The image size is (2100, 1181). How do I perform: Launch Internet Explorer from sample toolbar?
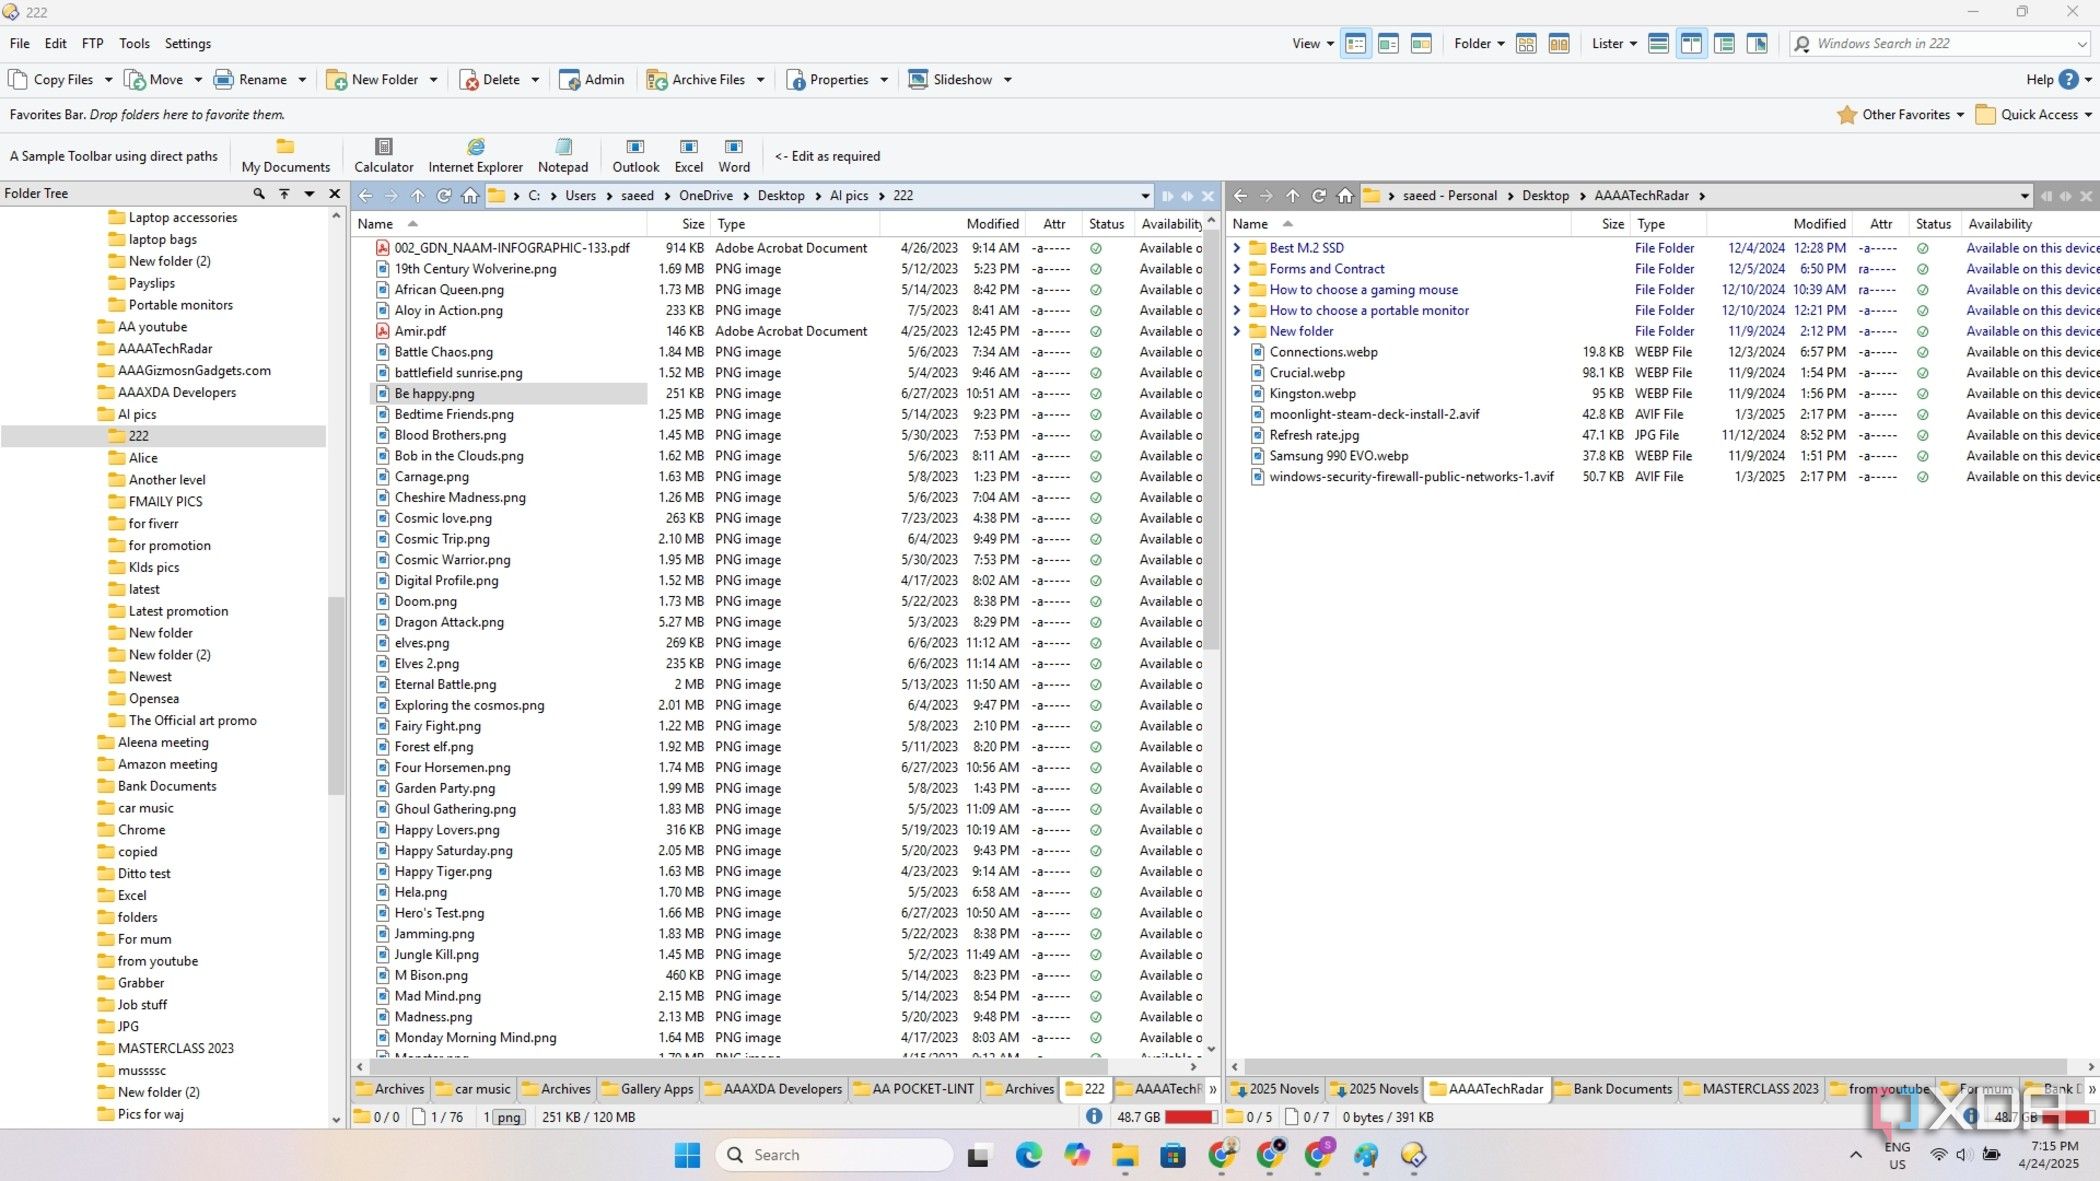475,156
